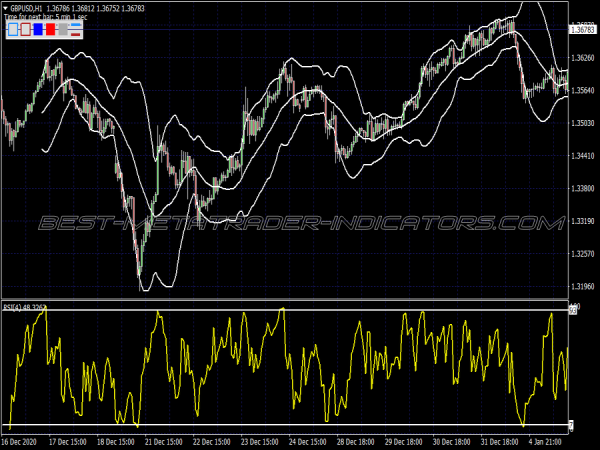Select the gray square button
Image resolution: width=600 pixels, height=450 pixels.
point(63,29)
